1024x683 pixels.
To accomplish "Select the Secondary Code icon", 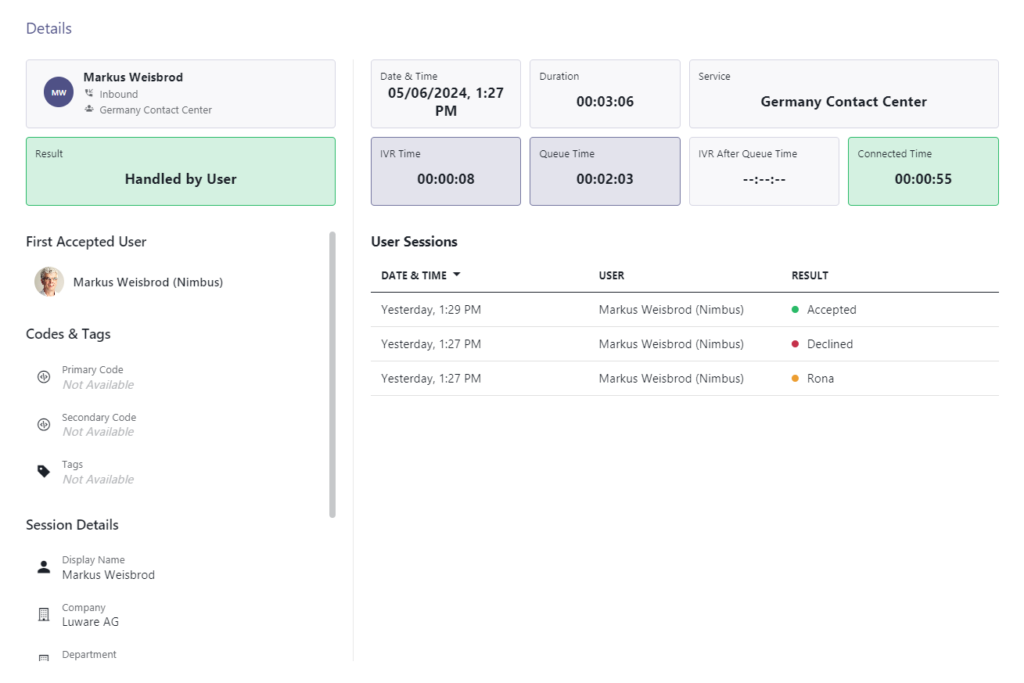I will point(43,424).
